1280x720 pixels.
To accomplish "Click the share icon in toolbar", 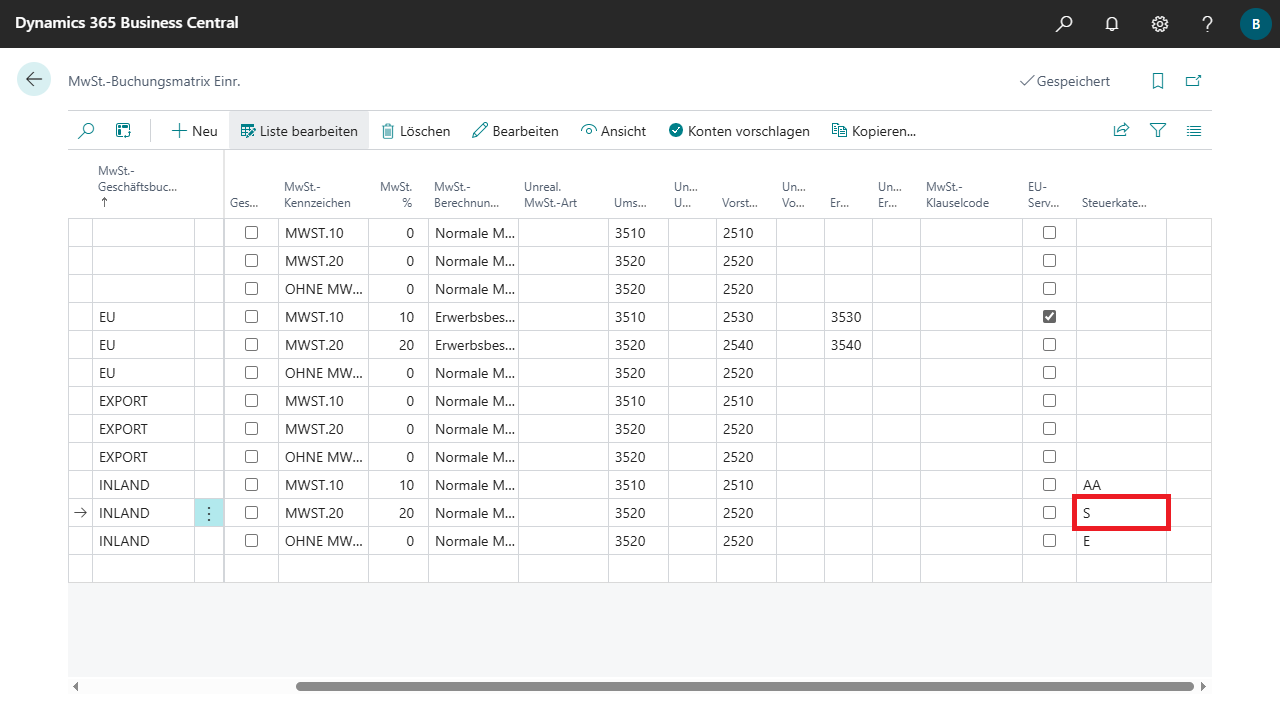I will [1121, 130].
